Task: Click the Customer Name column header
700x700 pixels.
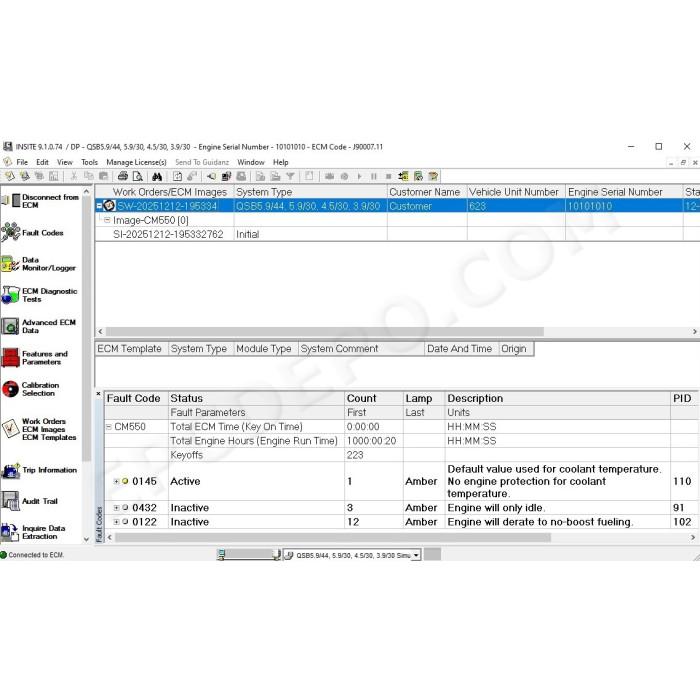Action: pyautogui.click(x=427, y=192)
